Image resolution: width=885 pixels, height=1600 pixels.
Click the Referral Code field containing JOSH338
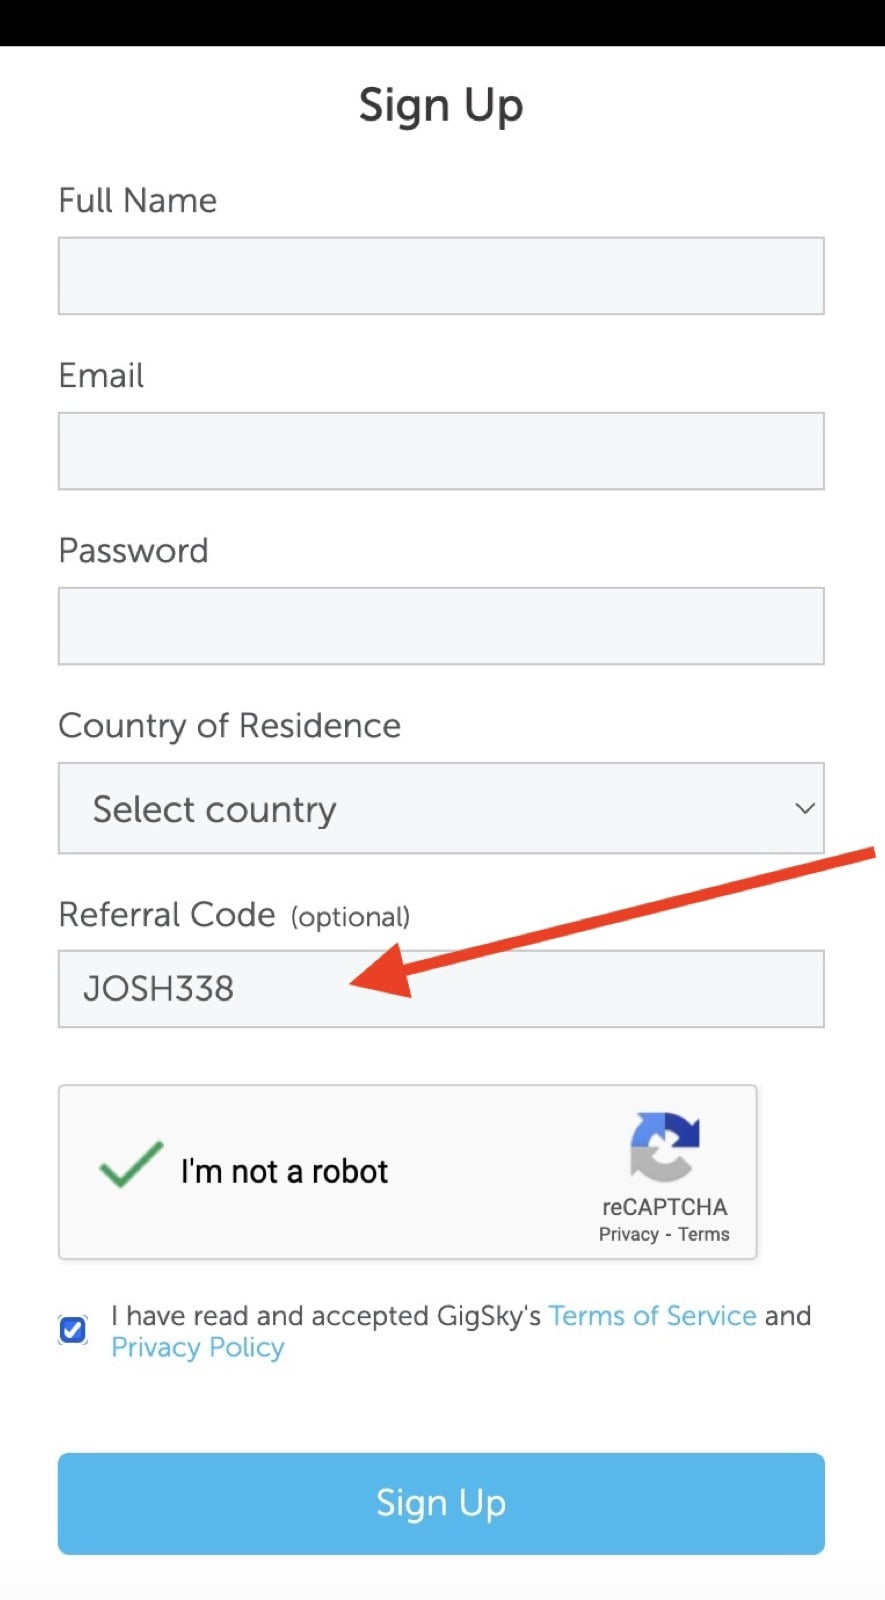pyautogui.click(x=441, y=989)
